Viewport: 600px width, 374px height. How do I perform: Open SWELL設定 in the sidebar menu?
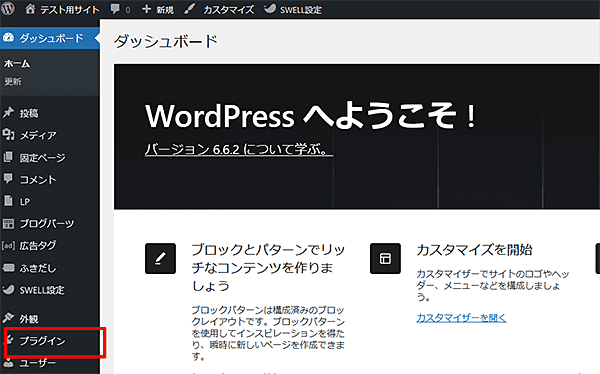click(42, 291)
